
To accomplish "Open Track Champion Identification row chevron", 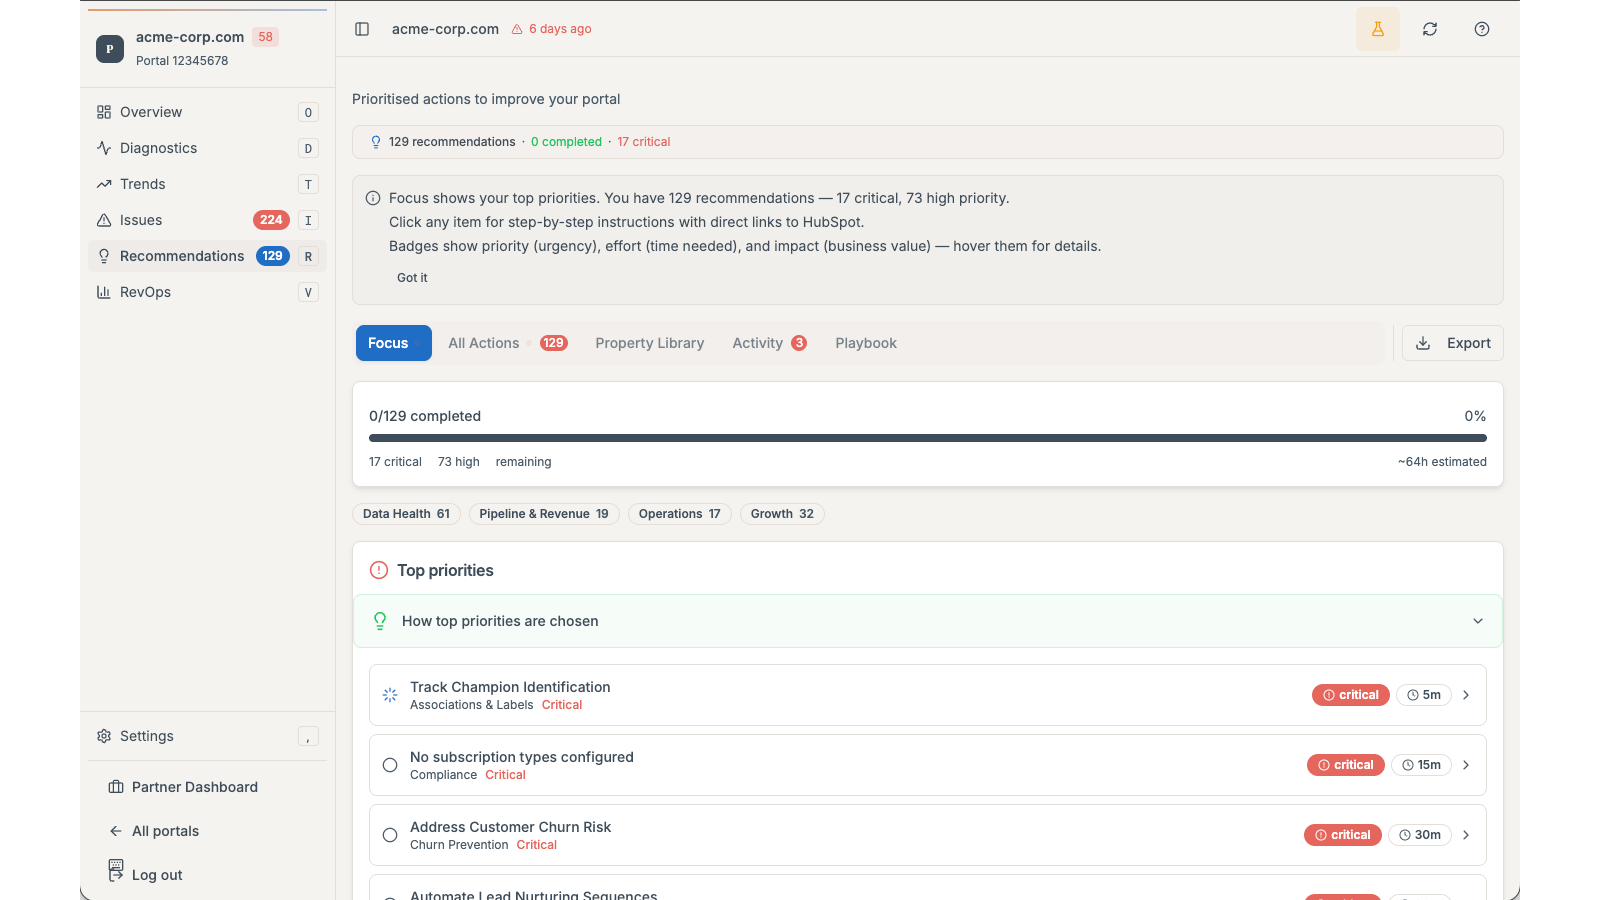I will click(x=1466, y=695).
